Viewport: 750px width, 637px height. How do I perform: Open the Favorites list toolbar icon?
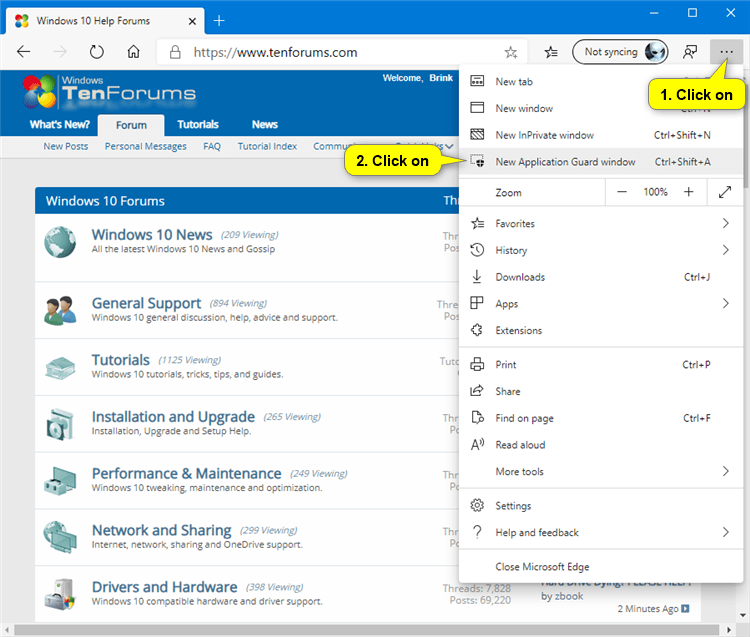(x=551, y=52)
